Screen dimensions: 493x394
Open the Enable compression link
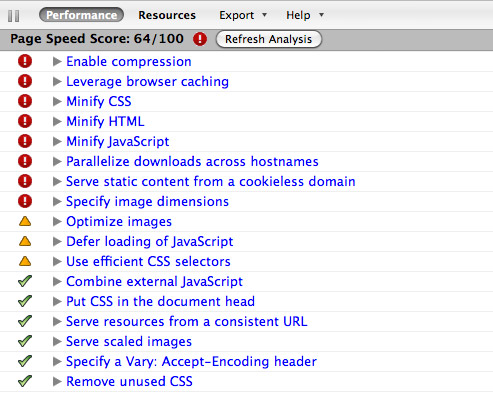129,62
